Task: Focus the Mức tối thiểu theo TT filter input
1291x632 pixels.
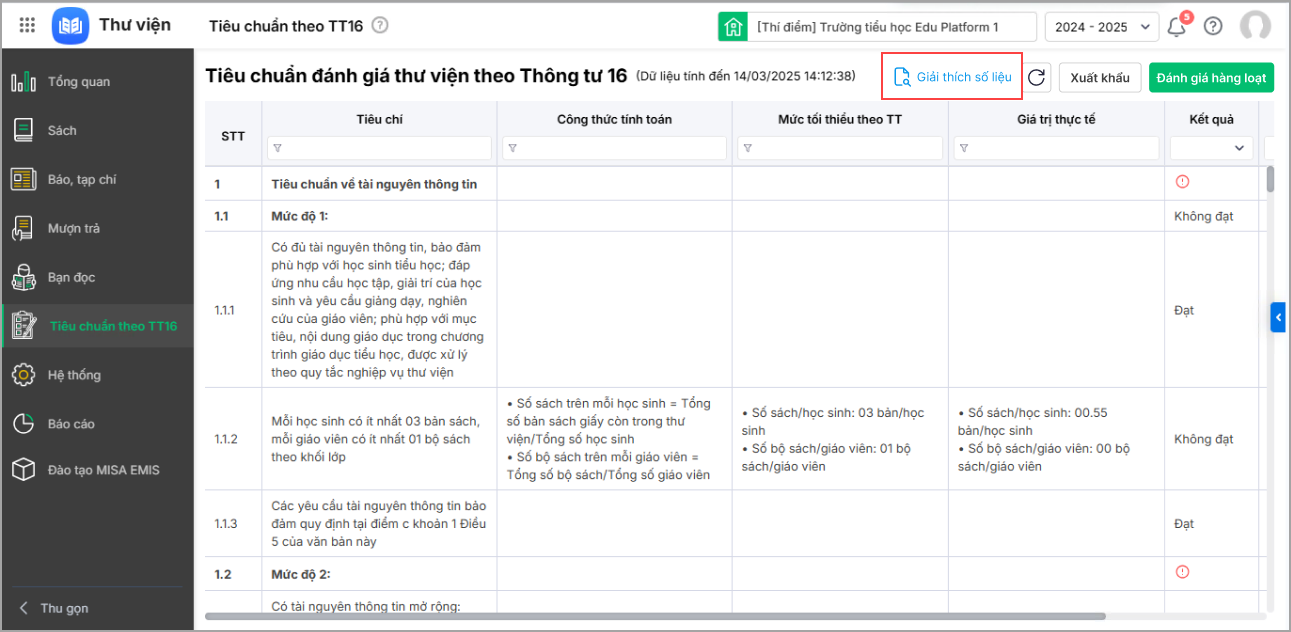Action: tap(840, 148)
